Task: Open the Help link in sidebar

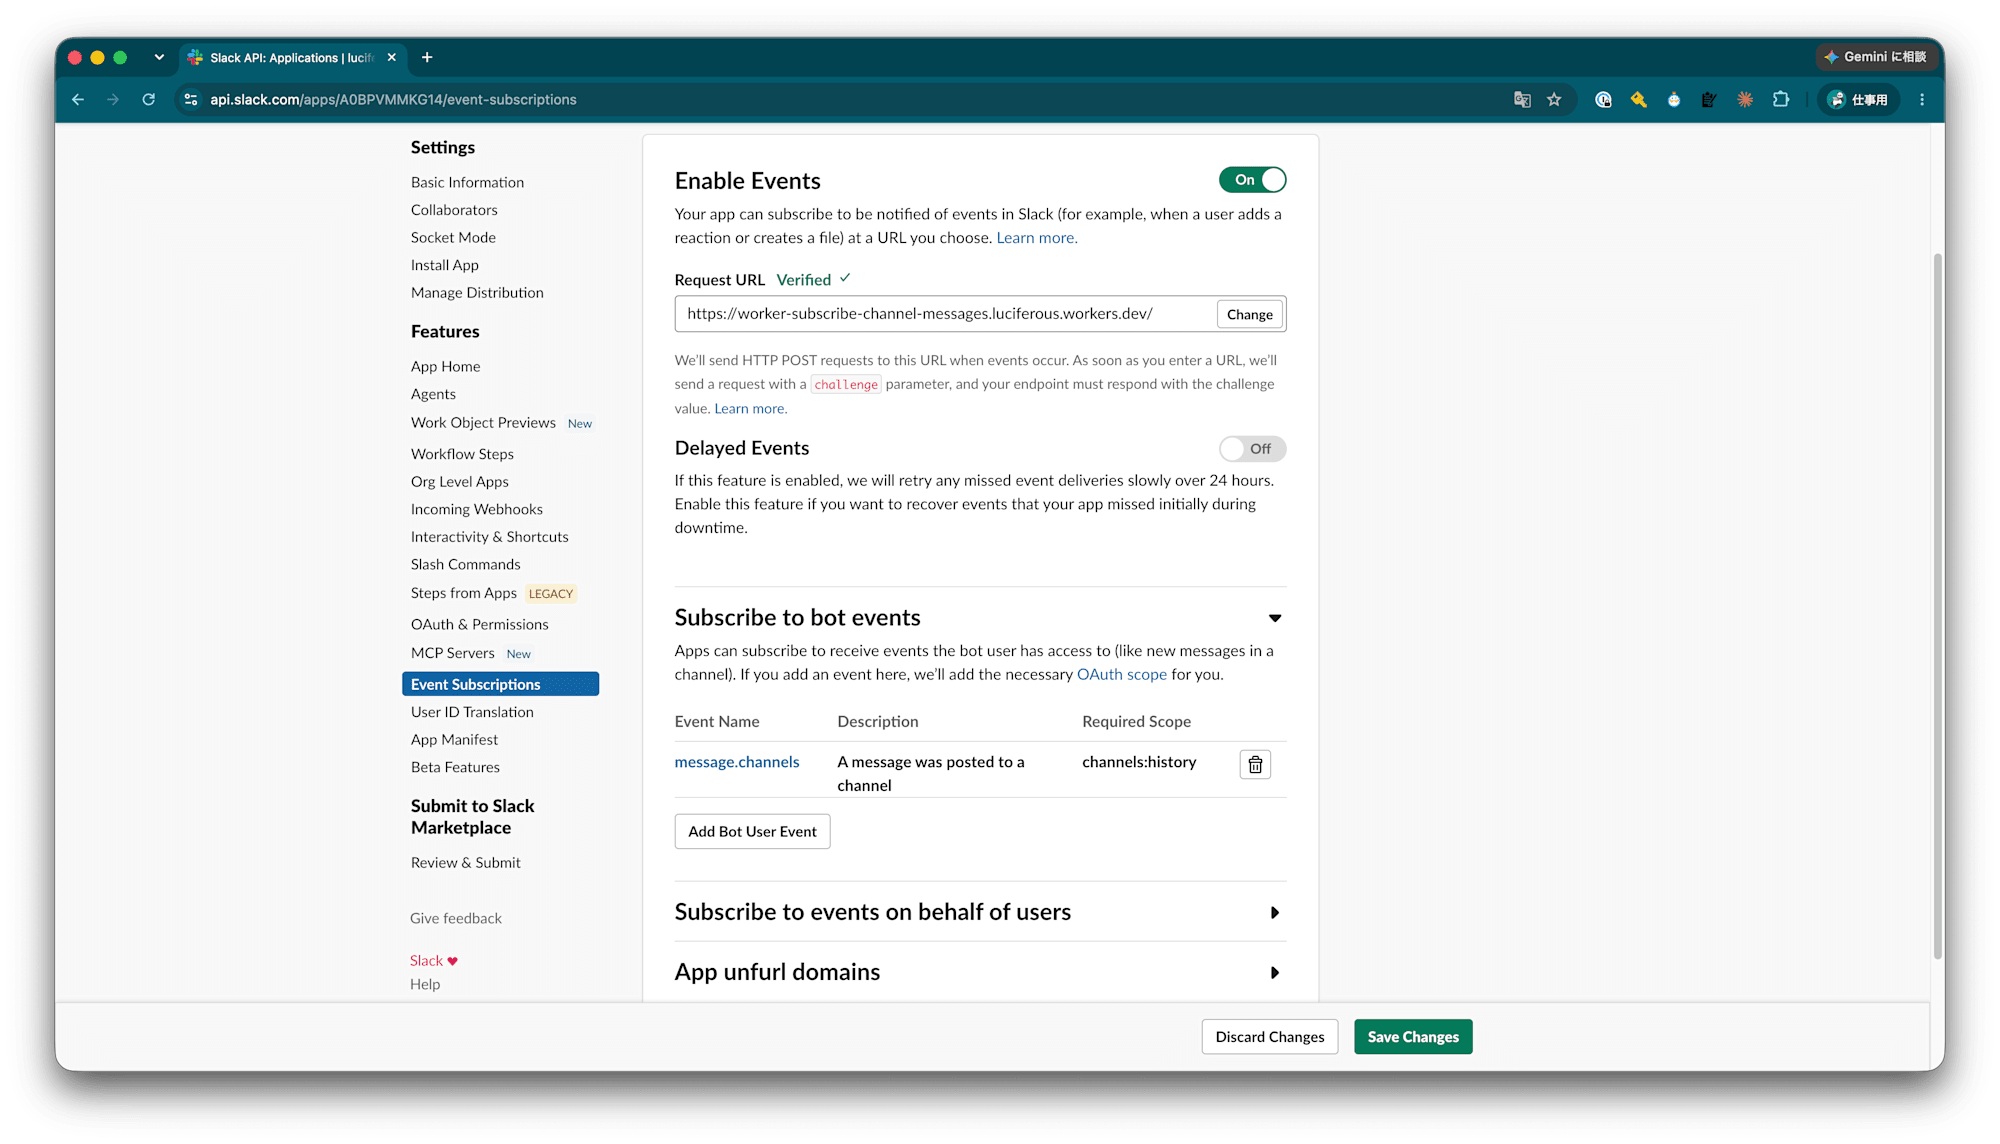Action: click(425, 985)
